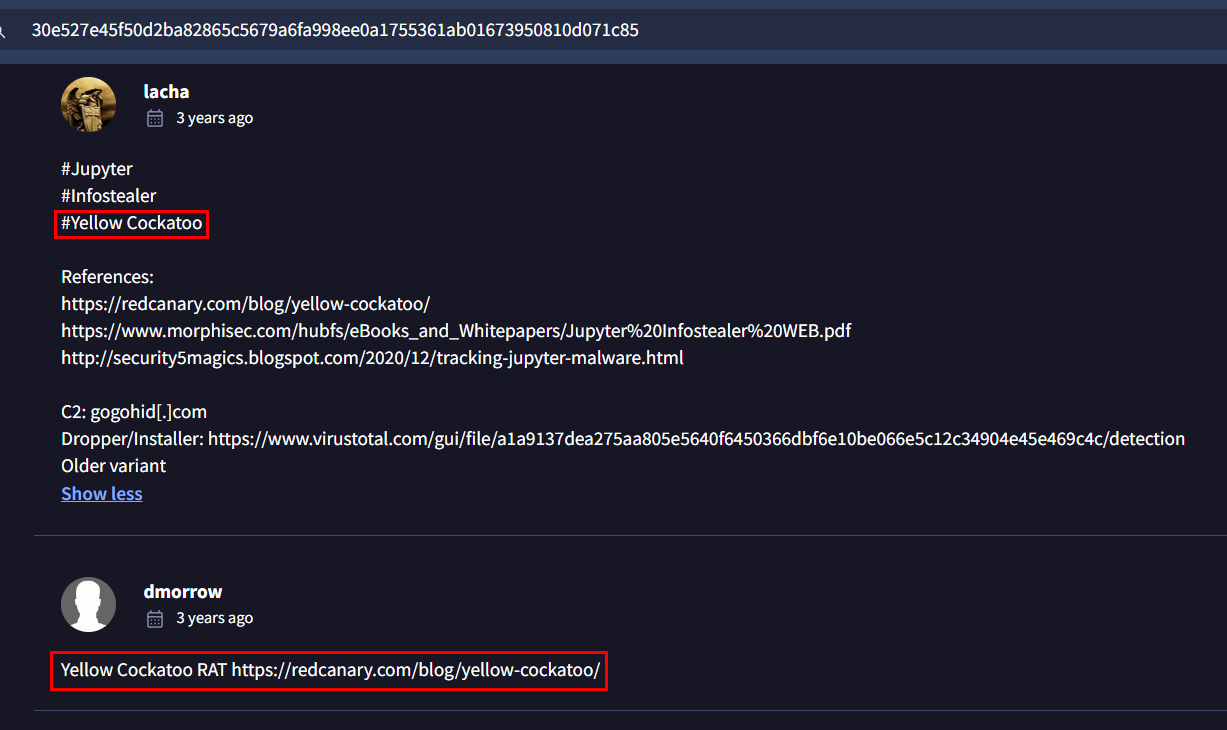This screenshot has height=730, width=1227.
Task: Click '3 years ago' under lacha
Action: coord(215,118)
